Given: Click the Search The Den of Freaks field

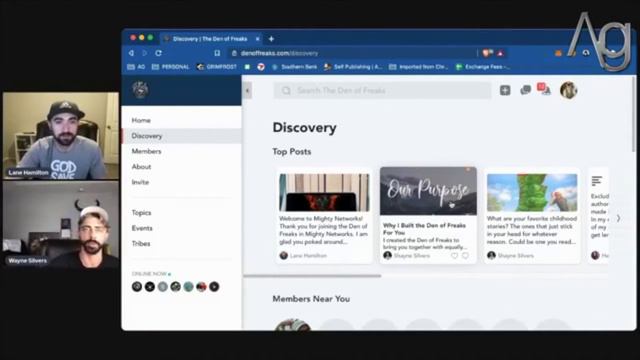Looking at the screenshot, I should pos(382,90).
